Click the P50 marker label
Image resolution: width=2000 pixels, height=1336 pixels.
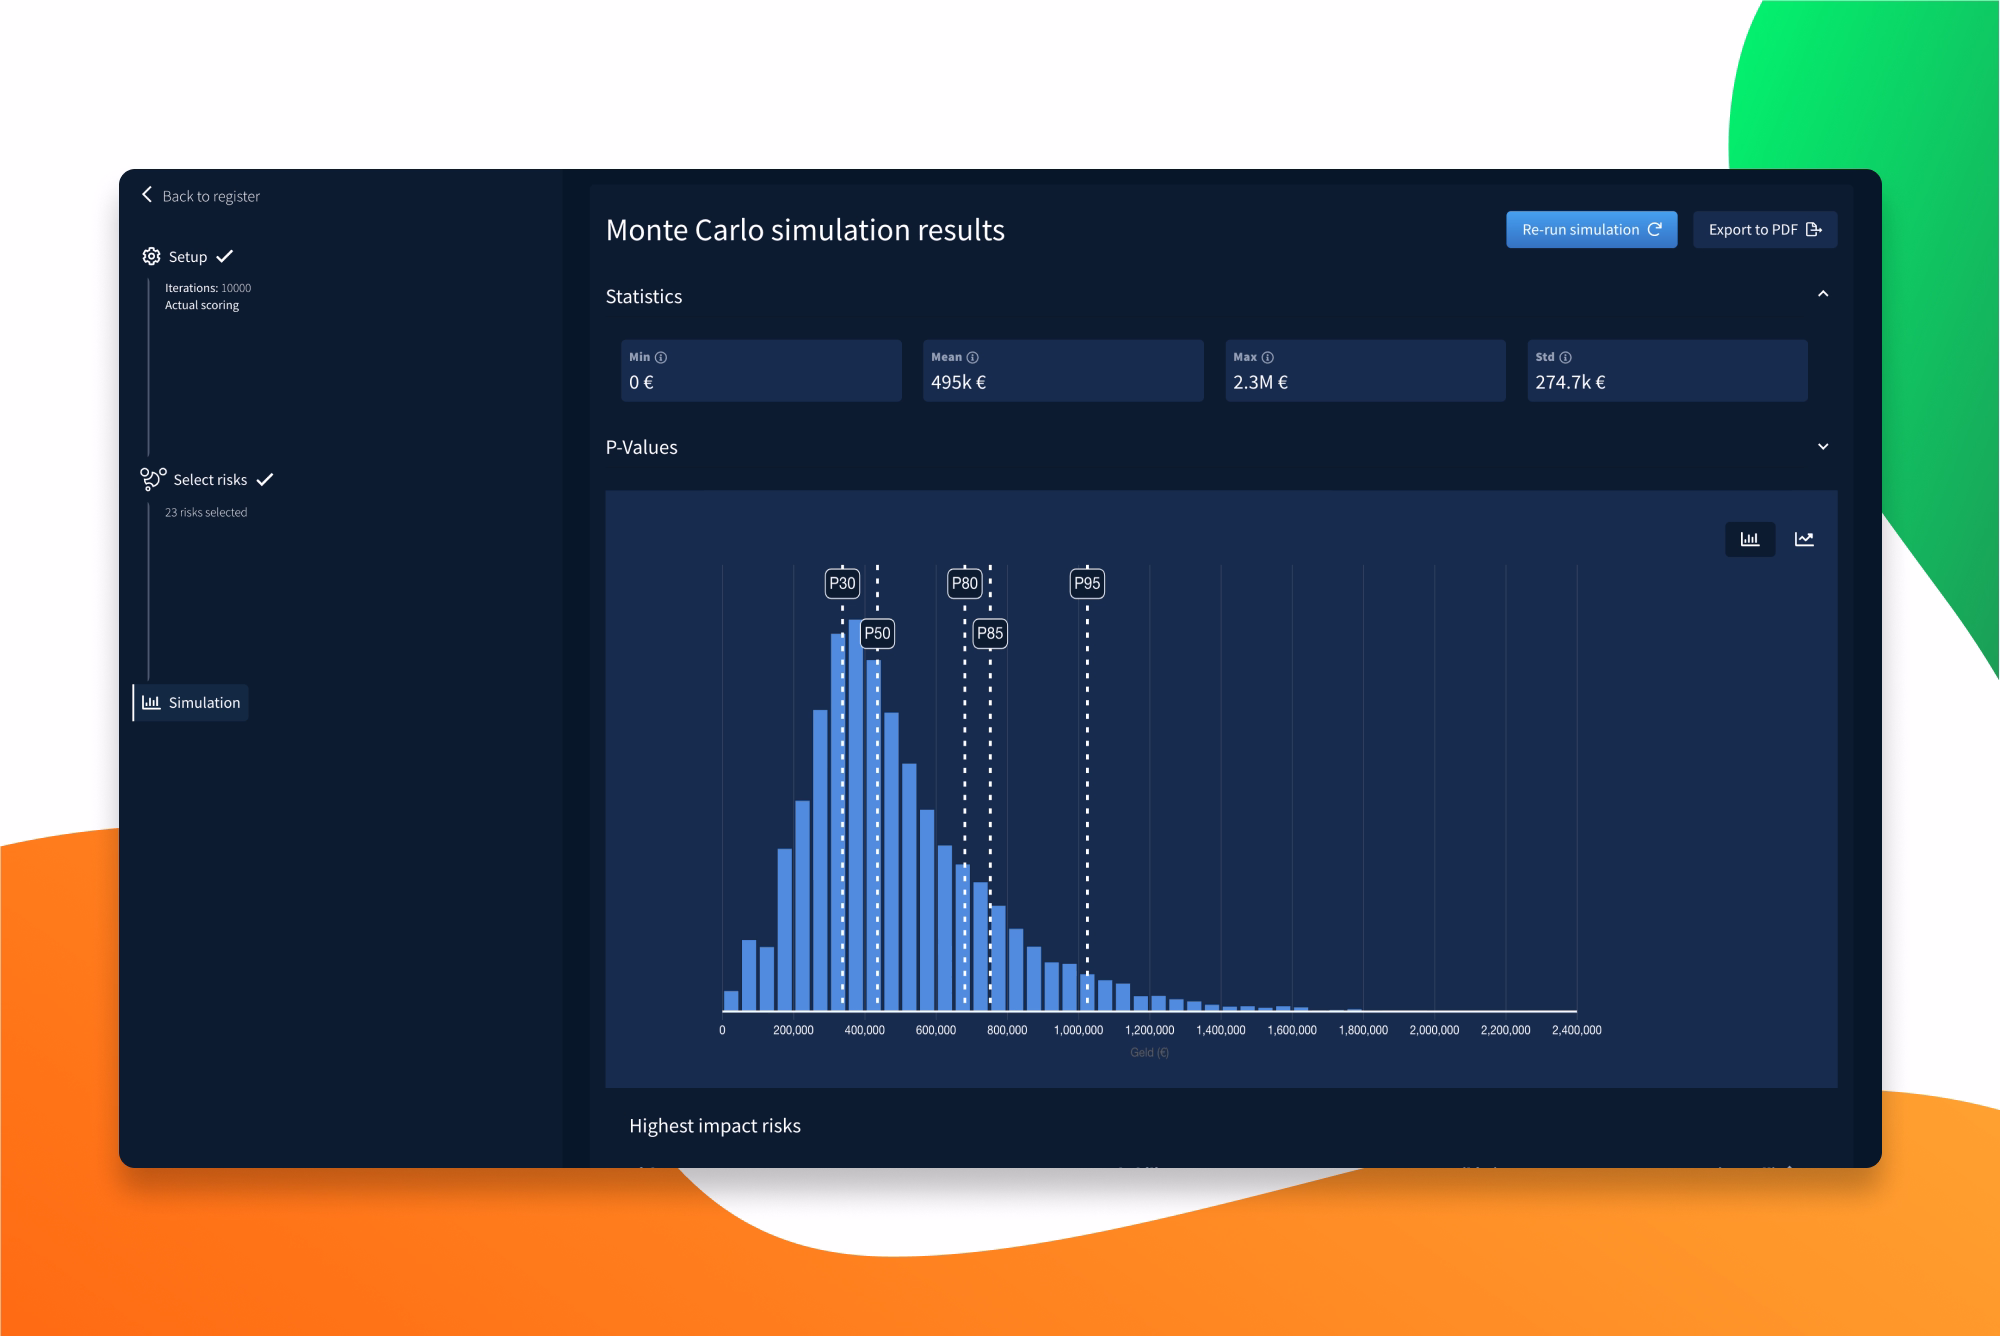pyautogui.click(x=877, y=633)
